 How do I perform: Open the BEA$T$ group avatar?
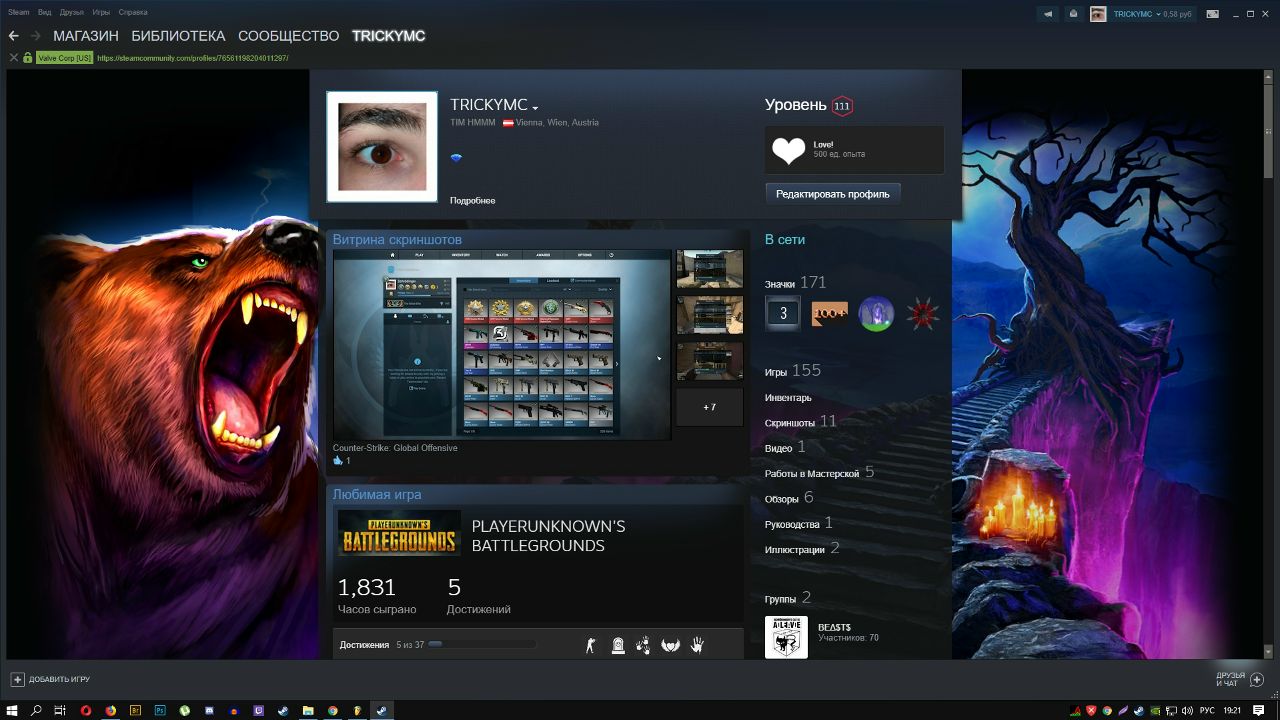786,637
